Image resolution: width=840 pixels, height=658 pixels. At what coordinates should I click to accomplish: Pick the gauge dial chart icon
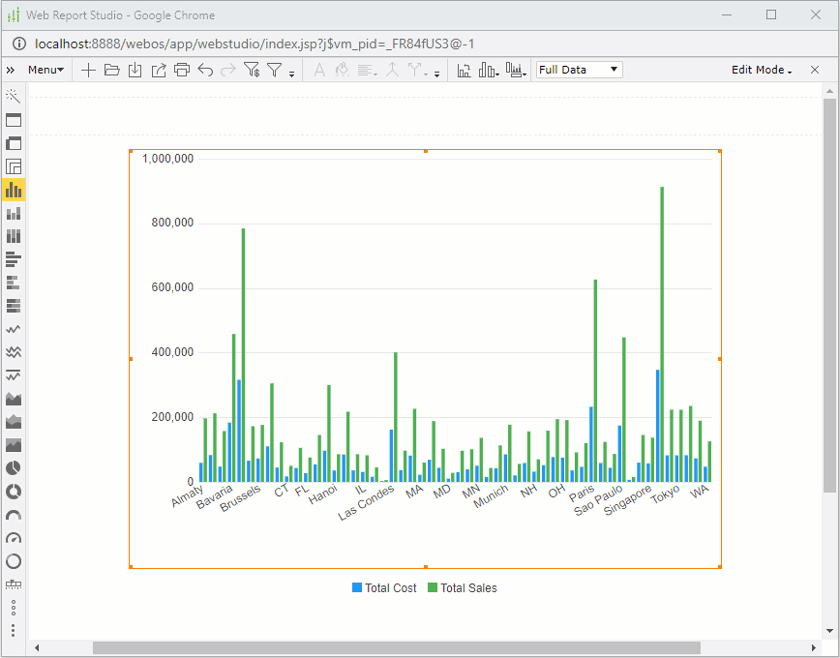point(14,538)
